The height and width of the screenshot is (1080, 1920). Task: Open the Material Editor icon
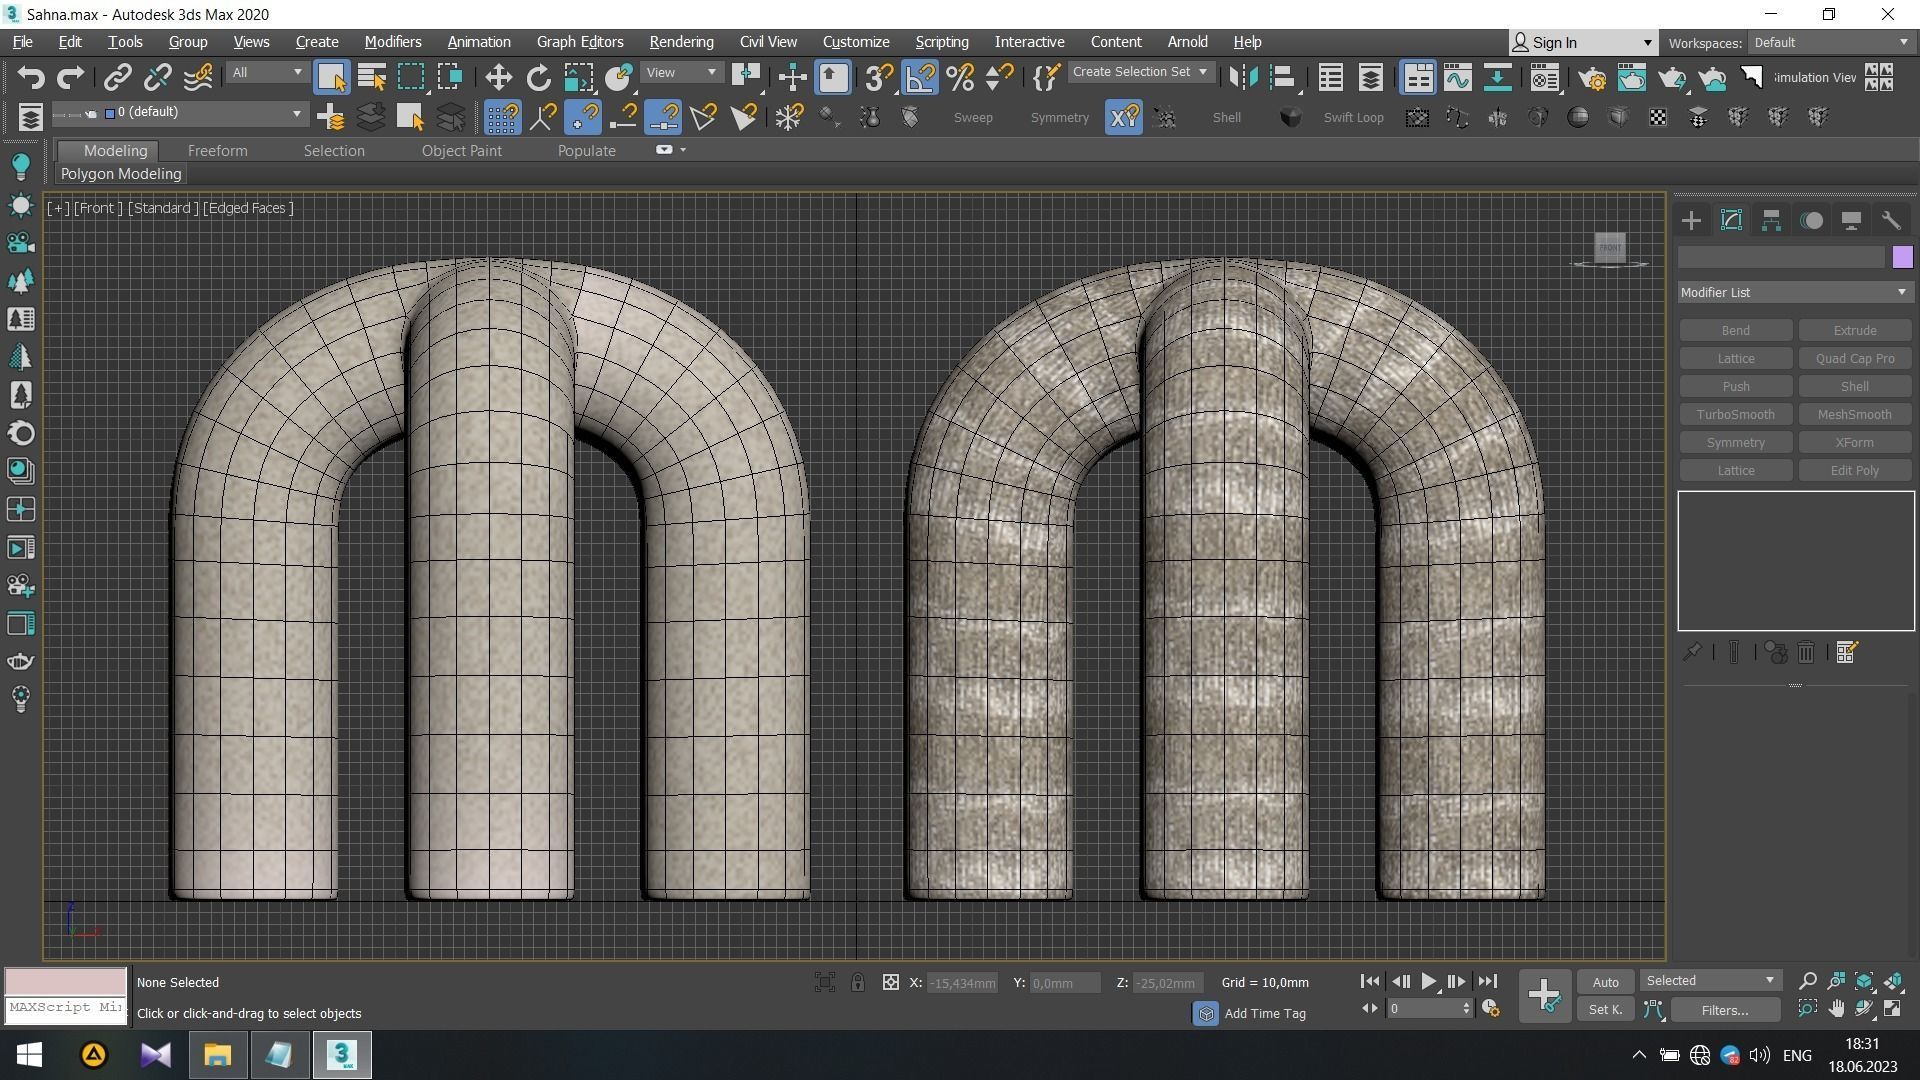[1544, 78]
